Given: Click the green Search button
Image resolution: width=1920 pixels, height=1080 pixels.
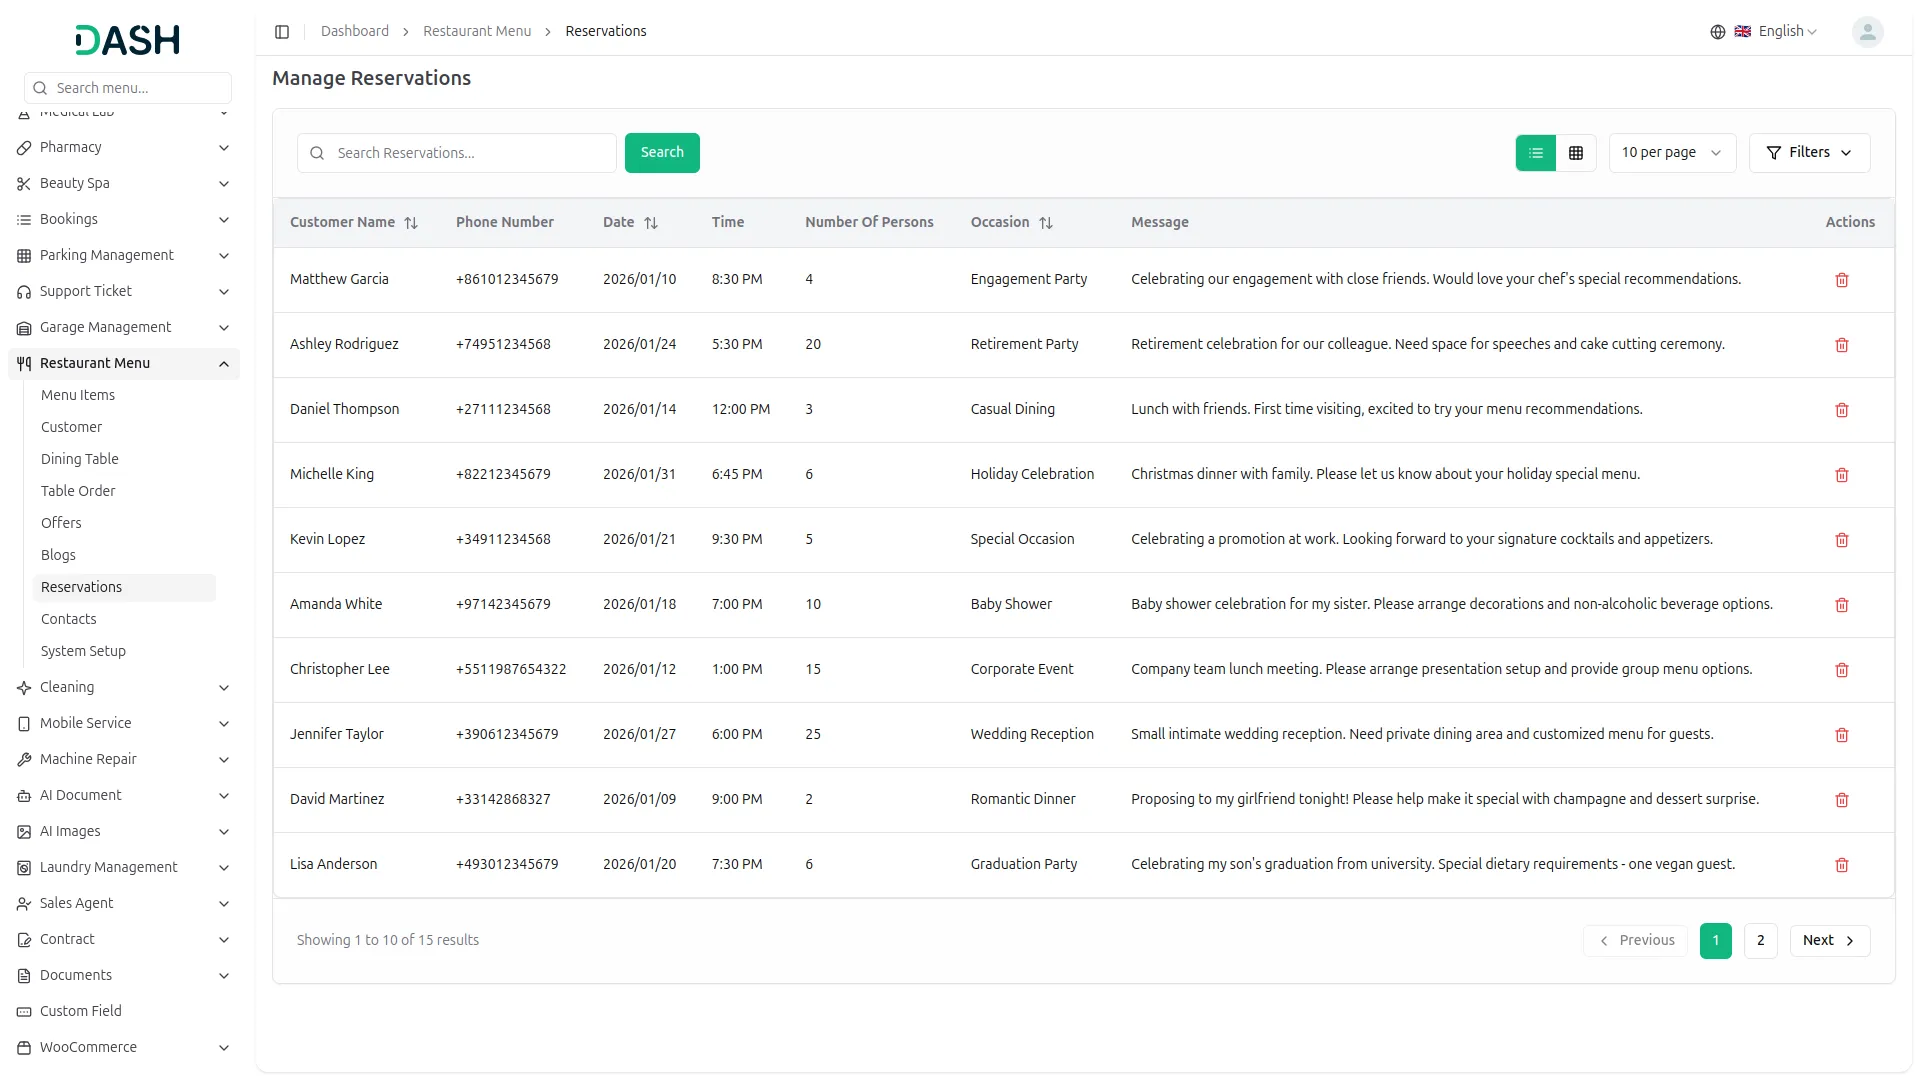Looking at the screenshot, I should 662,153.
